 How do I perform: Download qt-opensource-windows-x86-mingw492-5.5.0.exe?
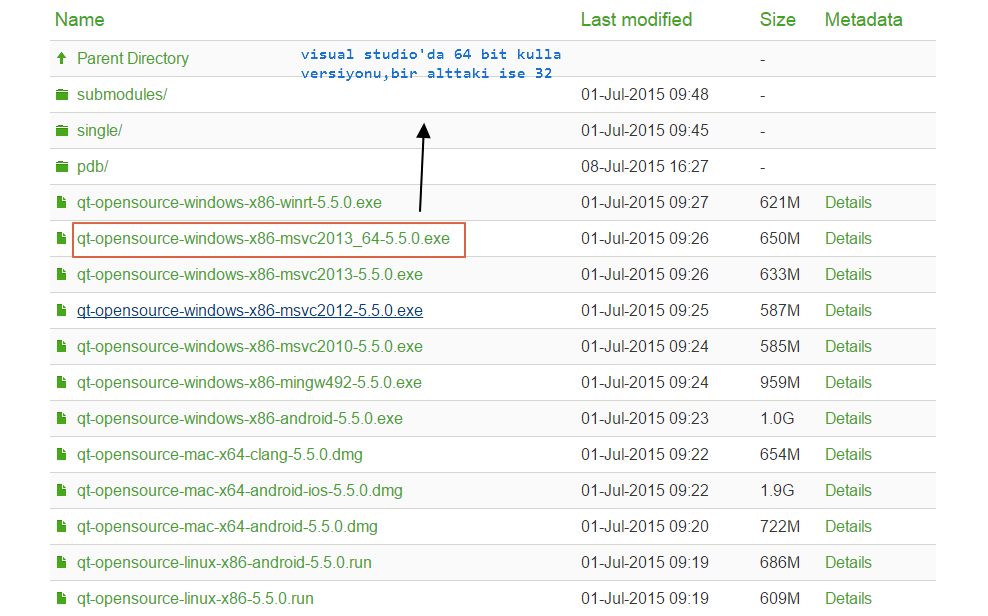pos(250,382)
